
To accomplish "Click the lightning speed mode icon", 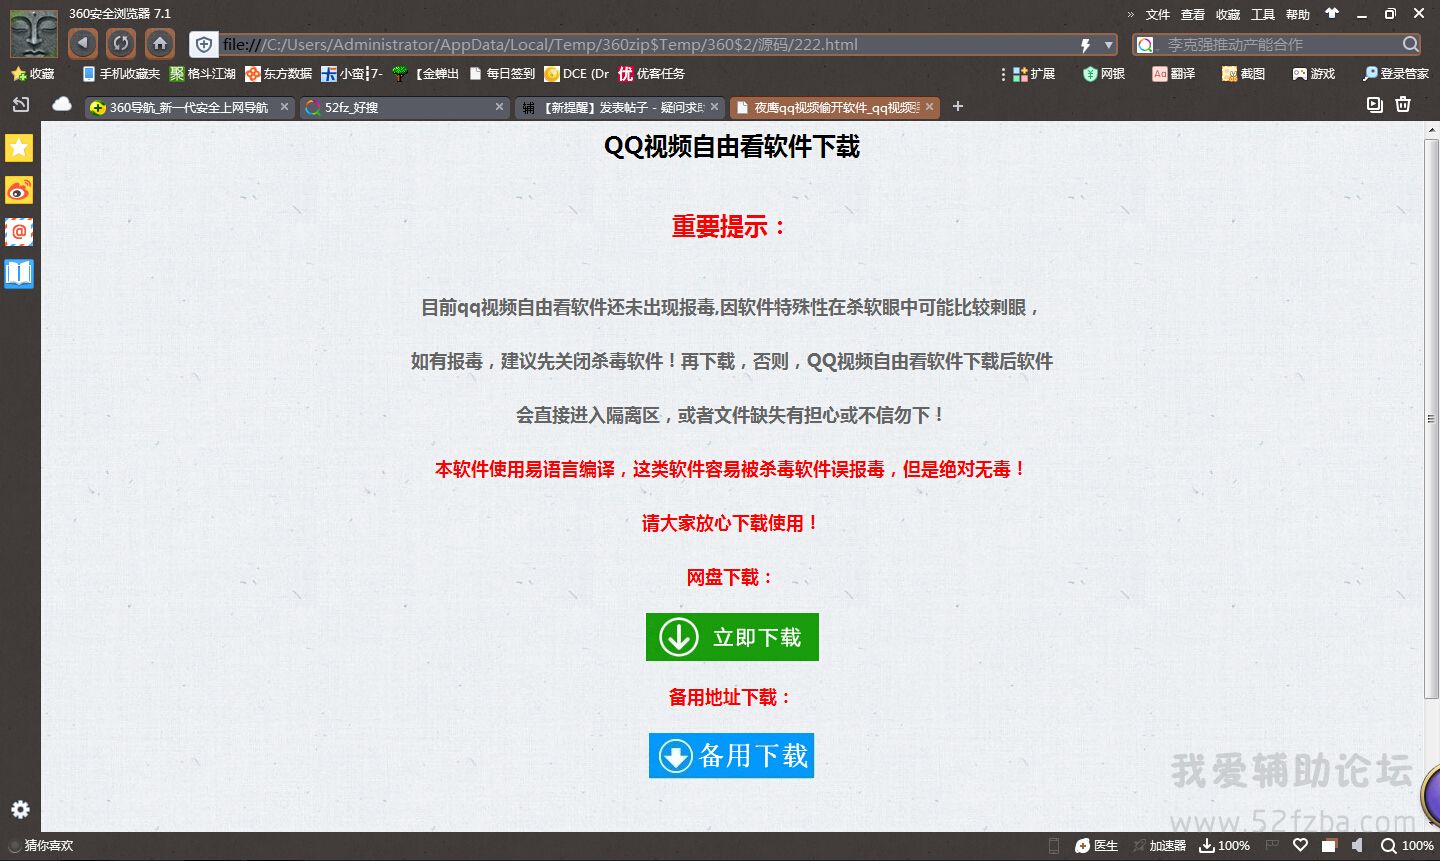I will (1085, 45).
